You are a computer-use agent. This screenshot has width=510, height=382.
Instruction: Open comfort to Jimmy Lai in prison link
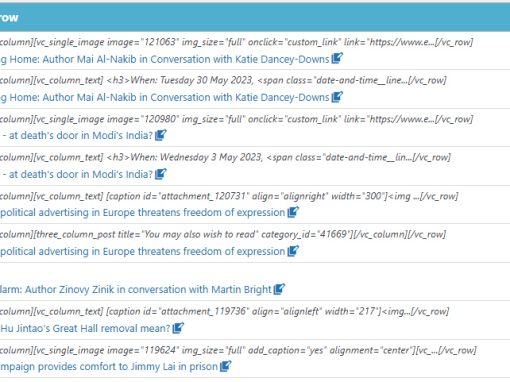coord(109,367)
